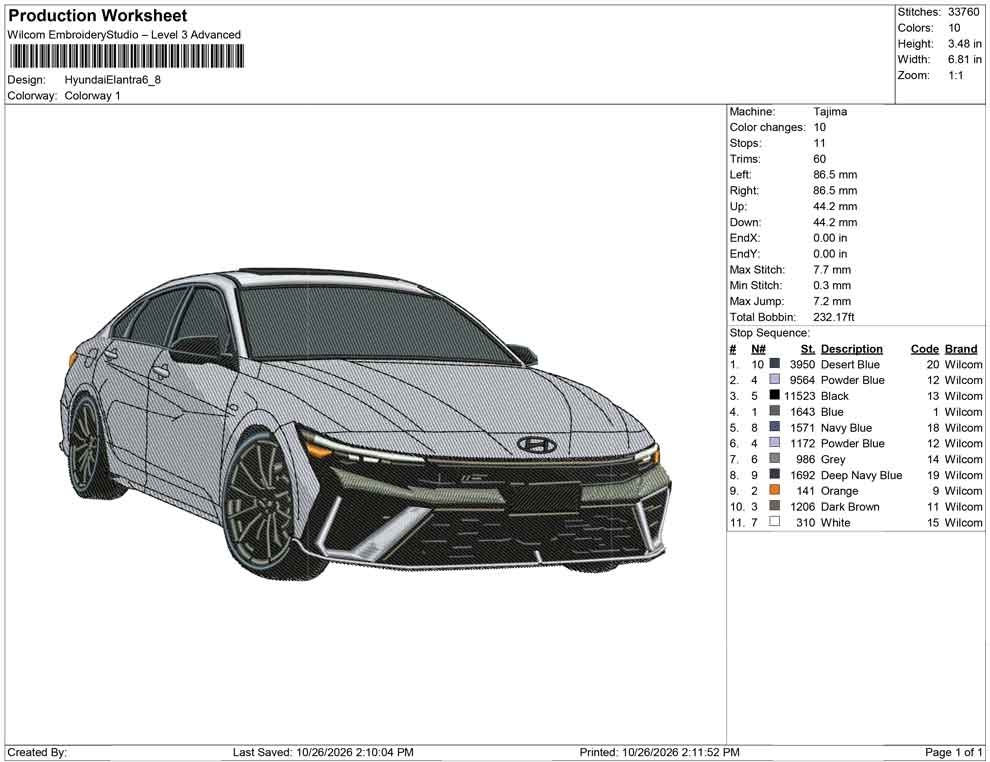This screenshot has width=990, height=762.
Task: Select the "1172" Powder Blue stitch count
Action: (x=802, y=443)
